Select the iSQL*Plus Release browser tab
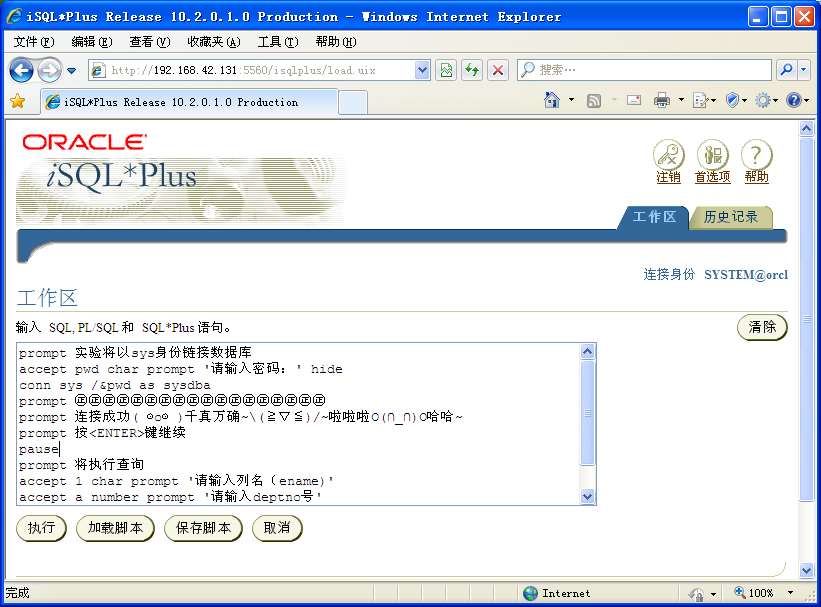This screenshot has width=821, height=607. 190,102
